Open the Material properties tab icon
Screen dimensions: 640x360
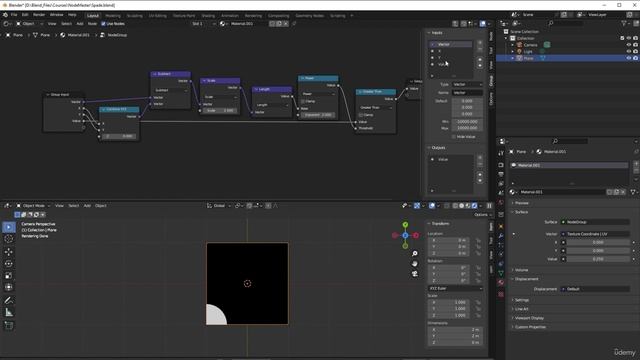pos(501,282)
